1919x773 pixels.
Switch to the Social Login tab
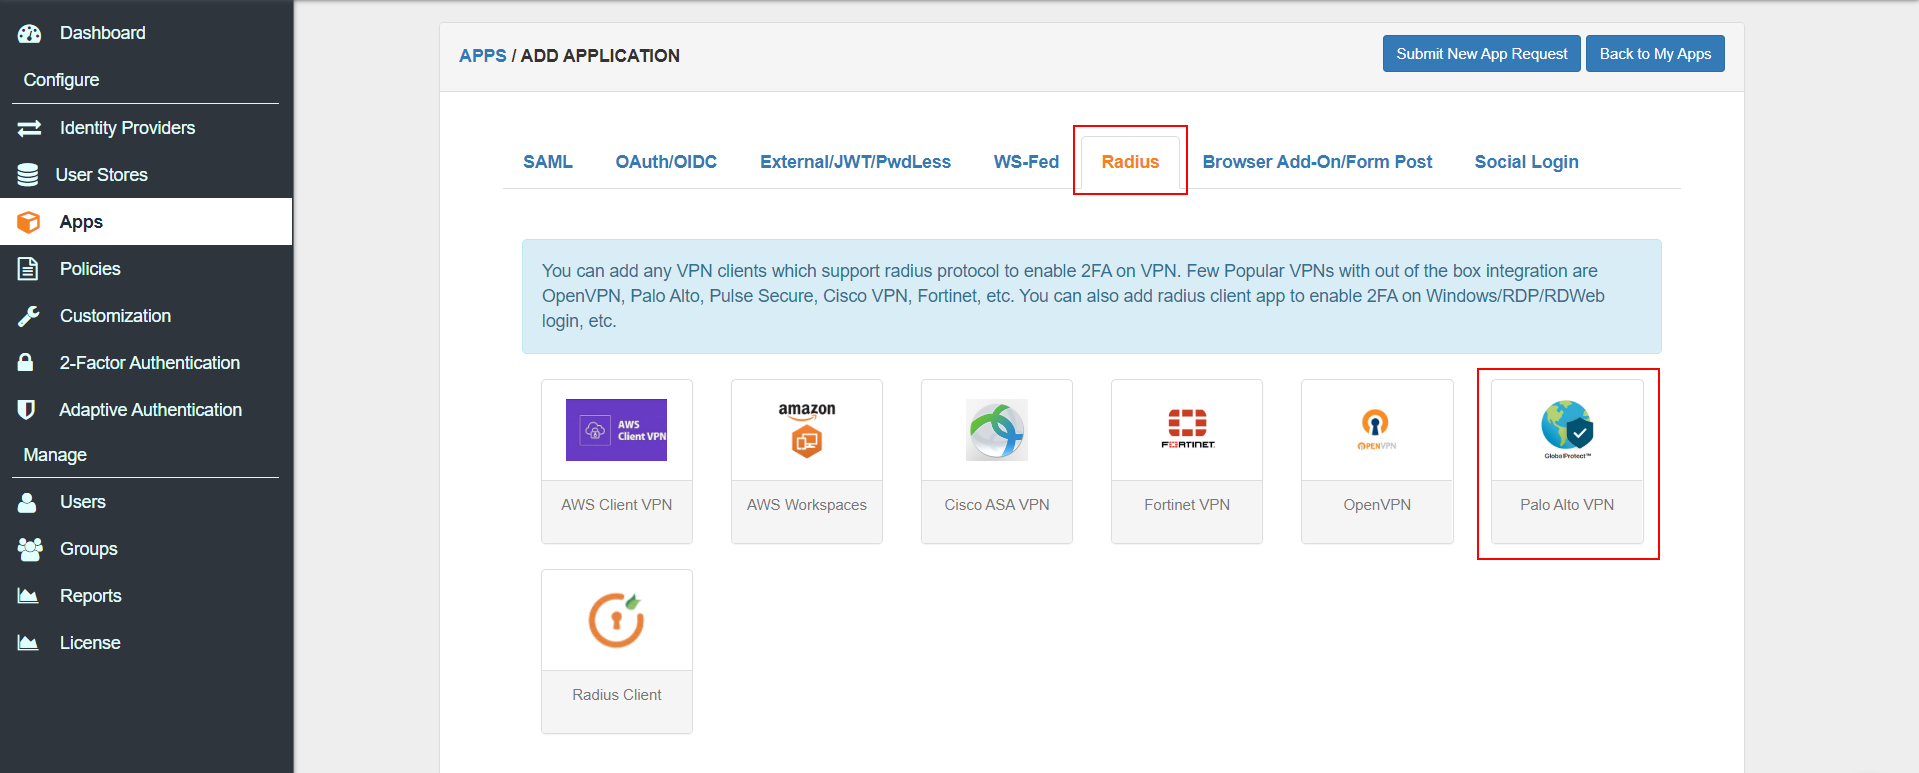tap(1526, 162)
